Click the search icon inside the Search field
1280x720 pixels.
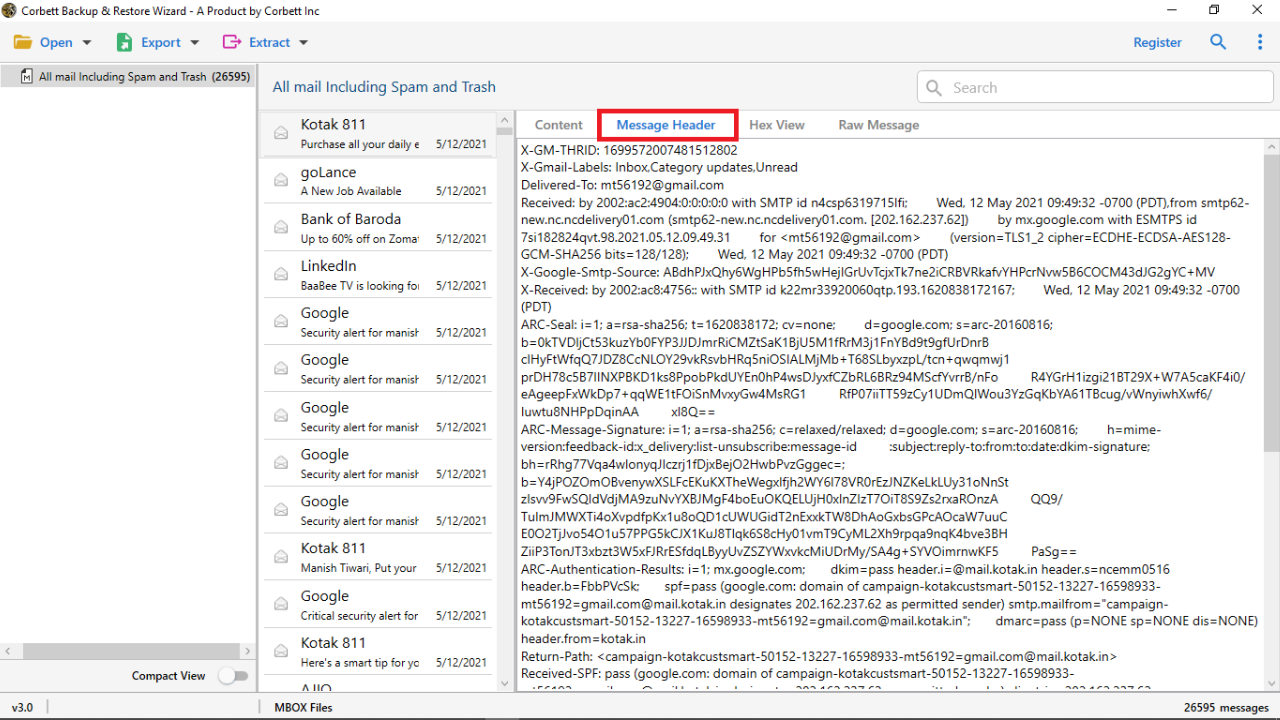coord(933,87)
